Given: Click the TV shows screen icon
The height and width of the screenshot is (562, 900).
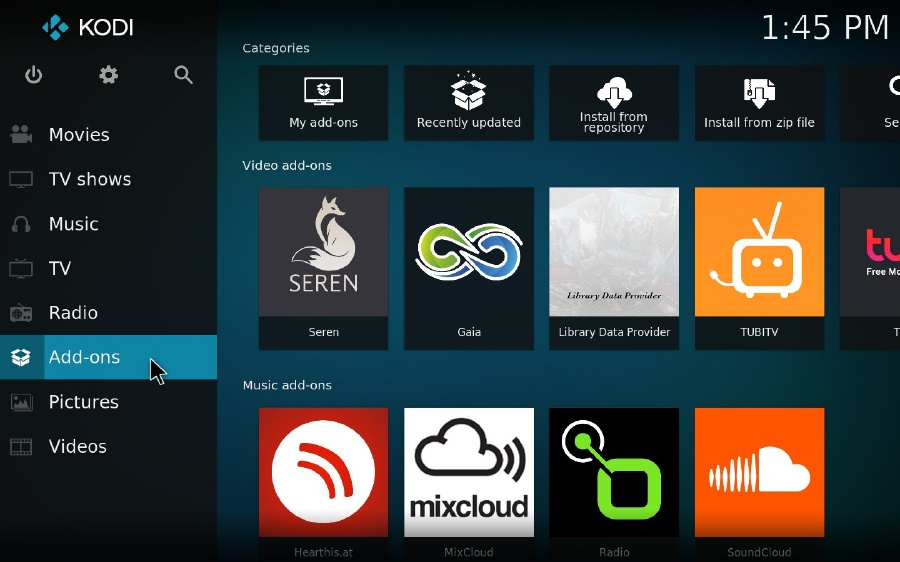Looking at the screenshot, I should pyautogui.click(x=21, y=179).
